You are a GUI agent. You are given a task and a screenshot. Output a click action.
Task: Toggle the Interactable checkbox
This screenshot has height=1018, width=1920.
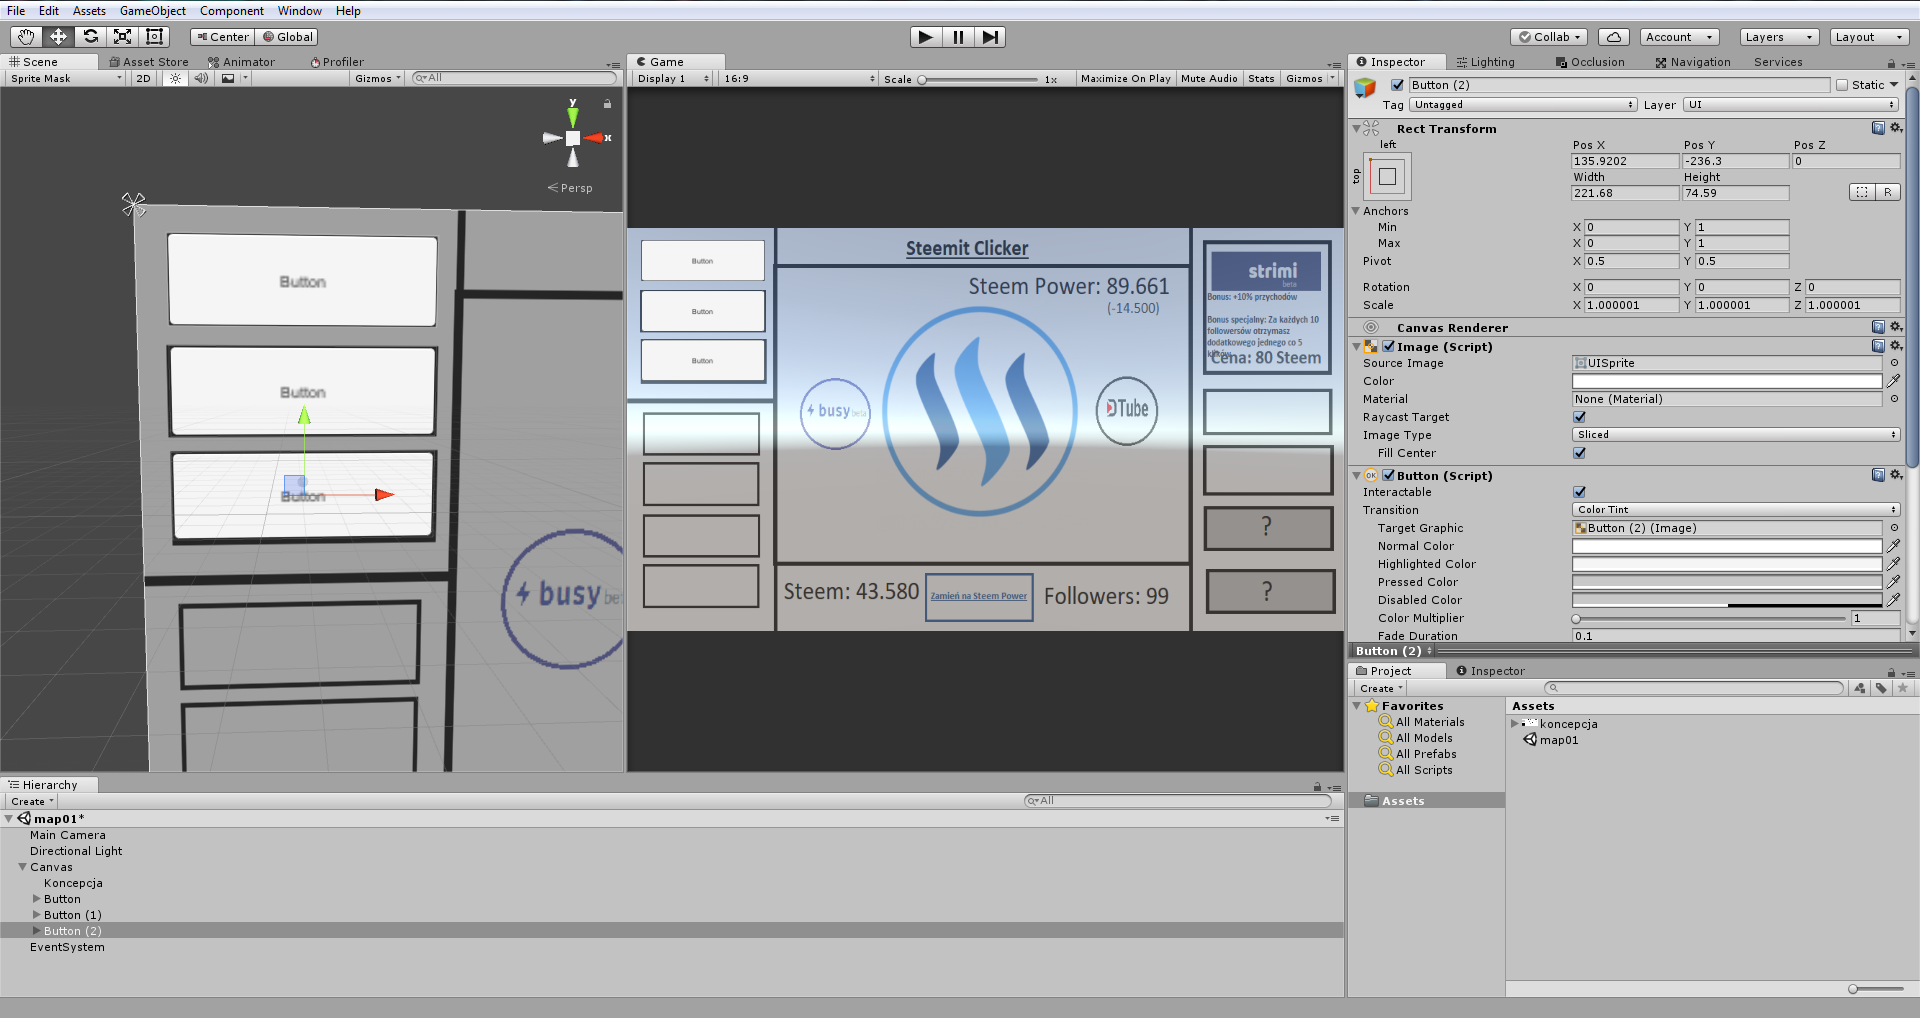pyautogui.click(x=1579, y=492)
